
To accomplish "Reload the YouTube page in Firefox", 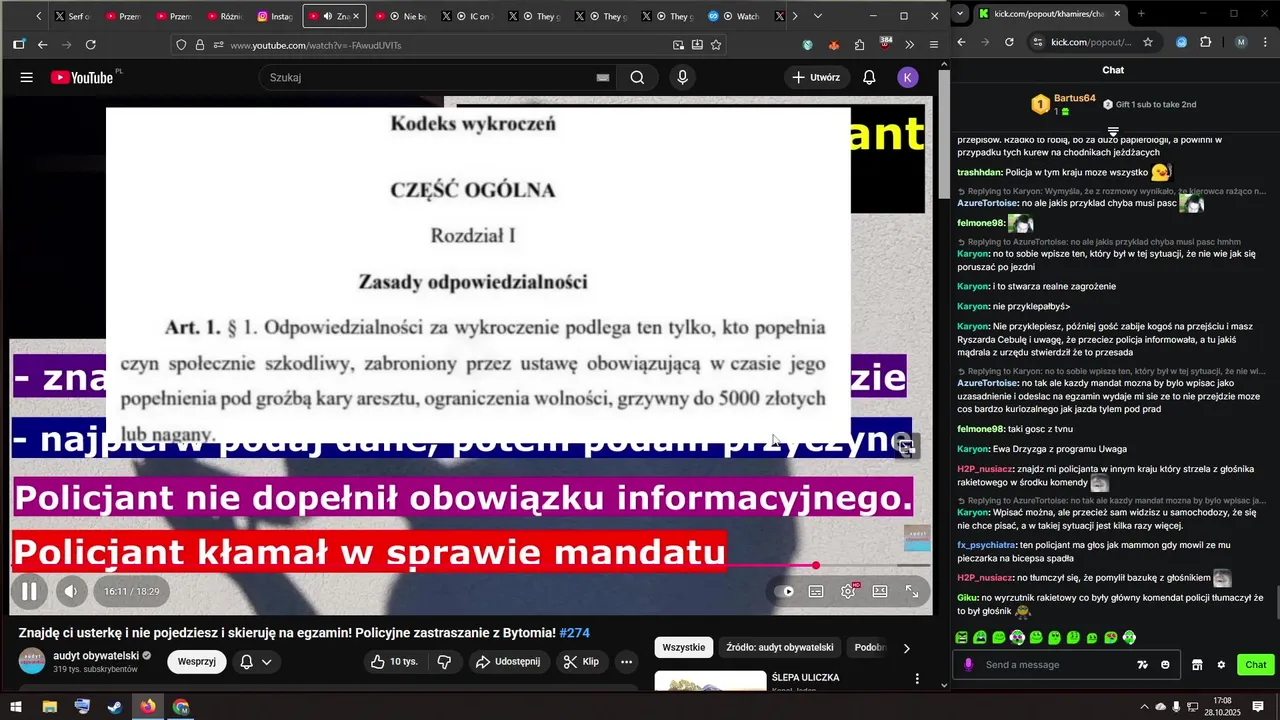I will (91, 45).
